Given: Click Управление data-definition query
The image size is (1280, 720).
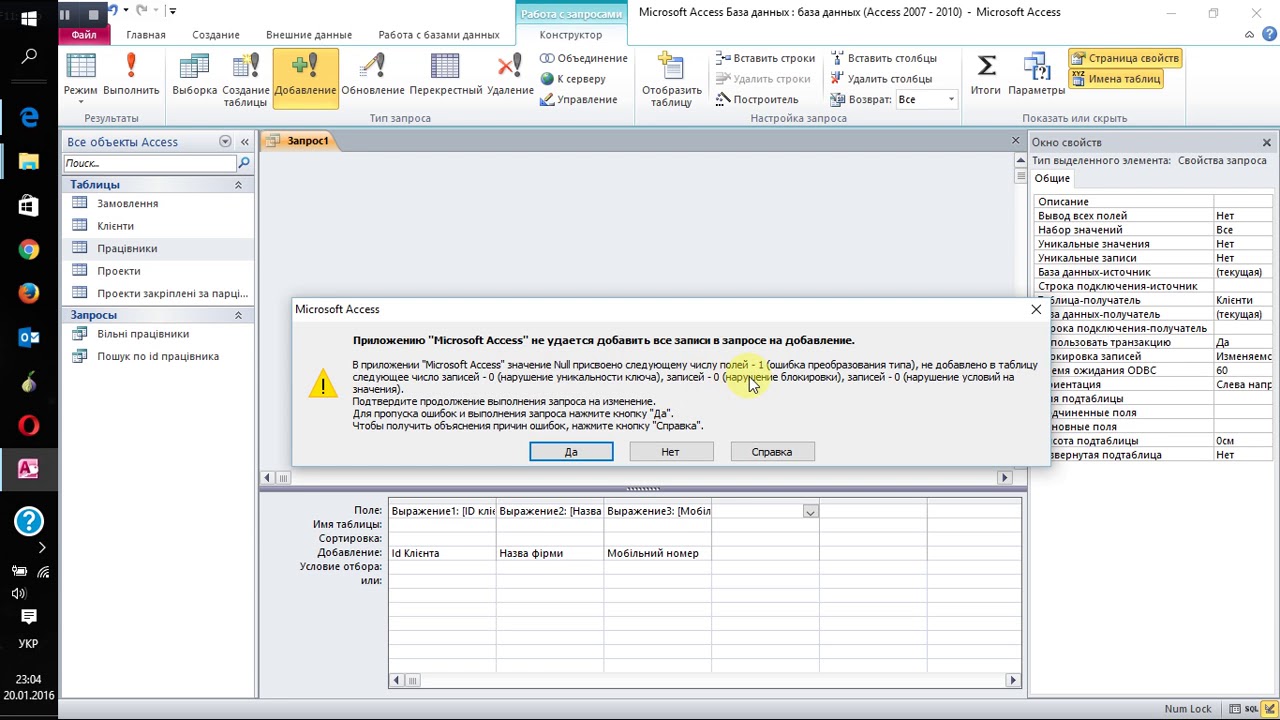Looking at the screenshot, I should pos(578,100).
